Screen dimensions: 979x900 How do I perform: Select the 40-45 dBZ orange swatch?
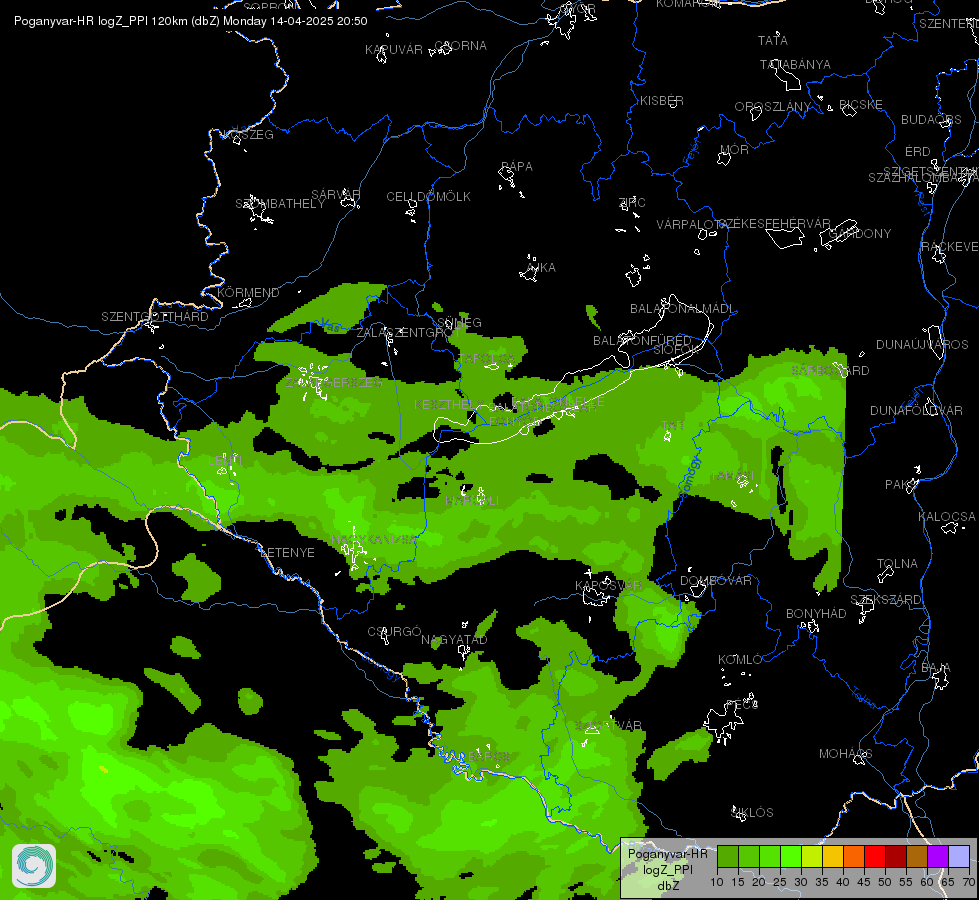854,857
